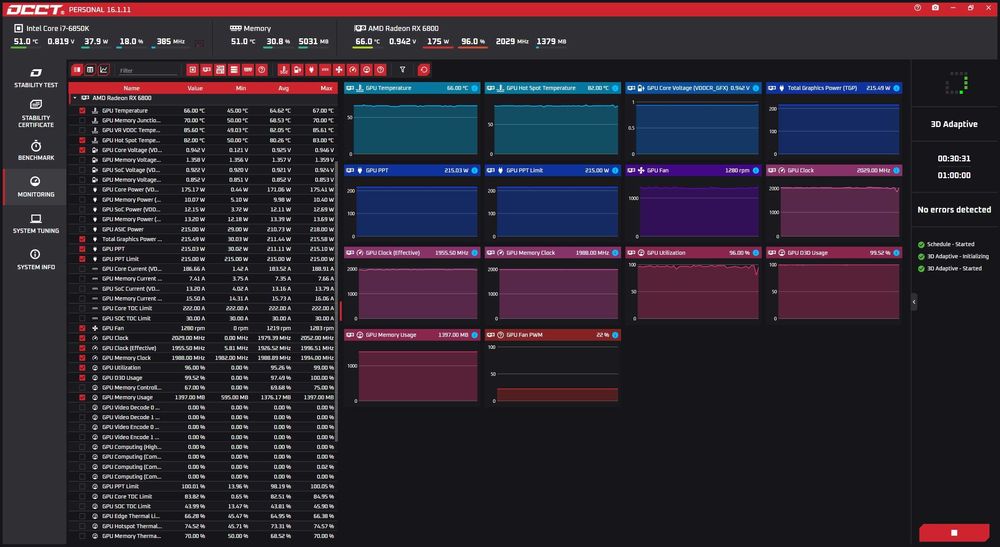This screenshot has height=547, width=1000.
Task: Uncheck the GPU Utilization row checkbox
Action: (82, 367)
